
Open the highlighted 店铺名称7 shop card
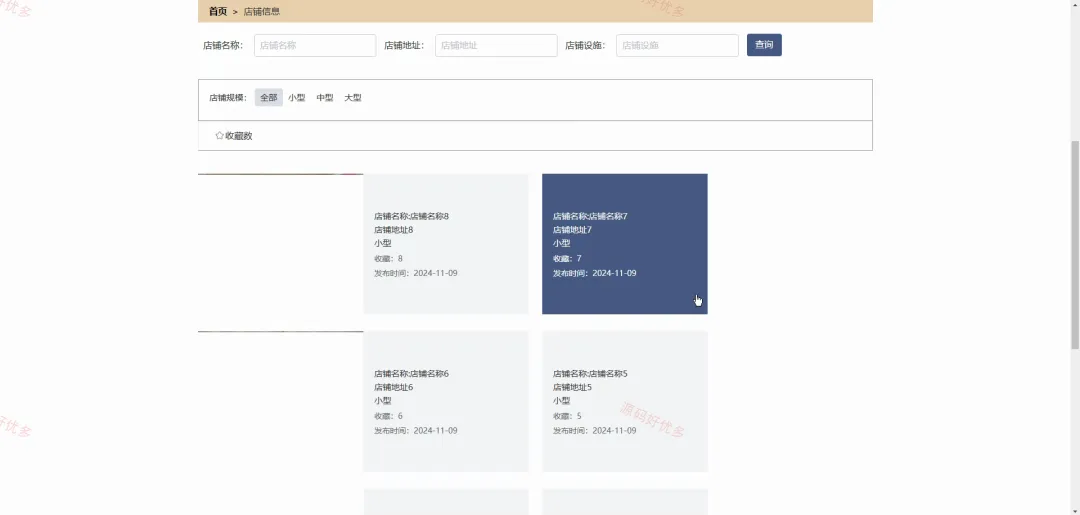[625, 244]
